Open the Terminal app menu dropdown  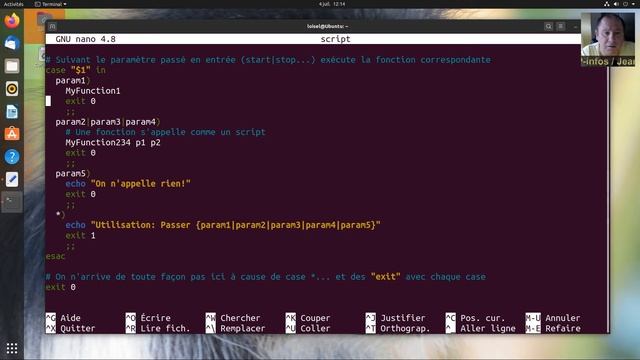pos(51,4)
